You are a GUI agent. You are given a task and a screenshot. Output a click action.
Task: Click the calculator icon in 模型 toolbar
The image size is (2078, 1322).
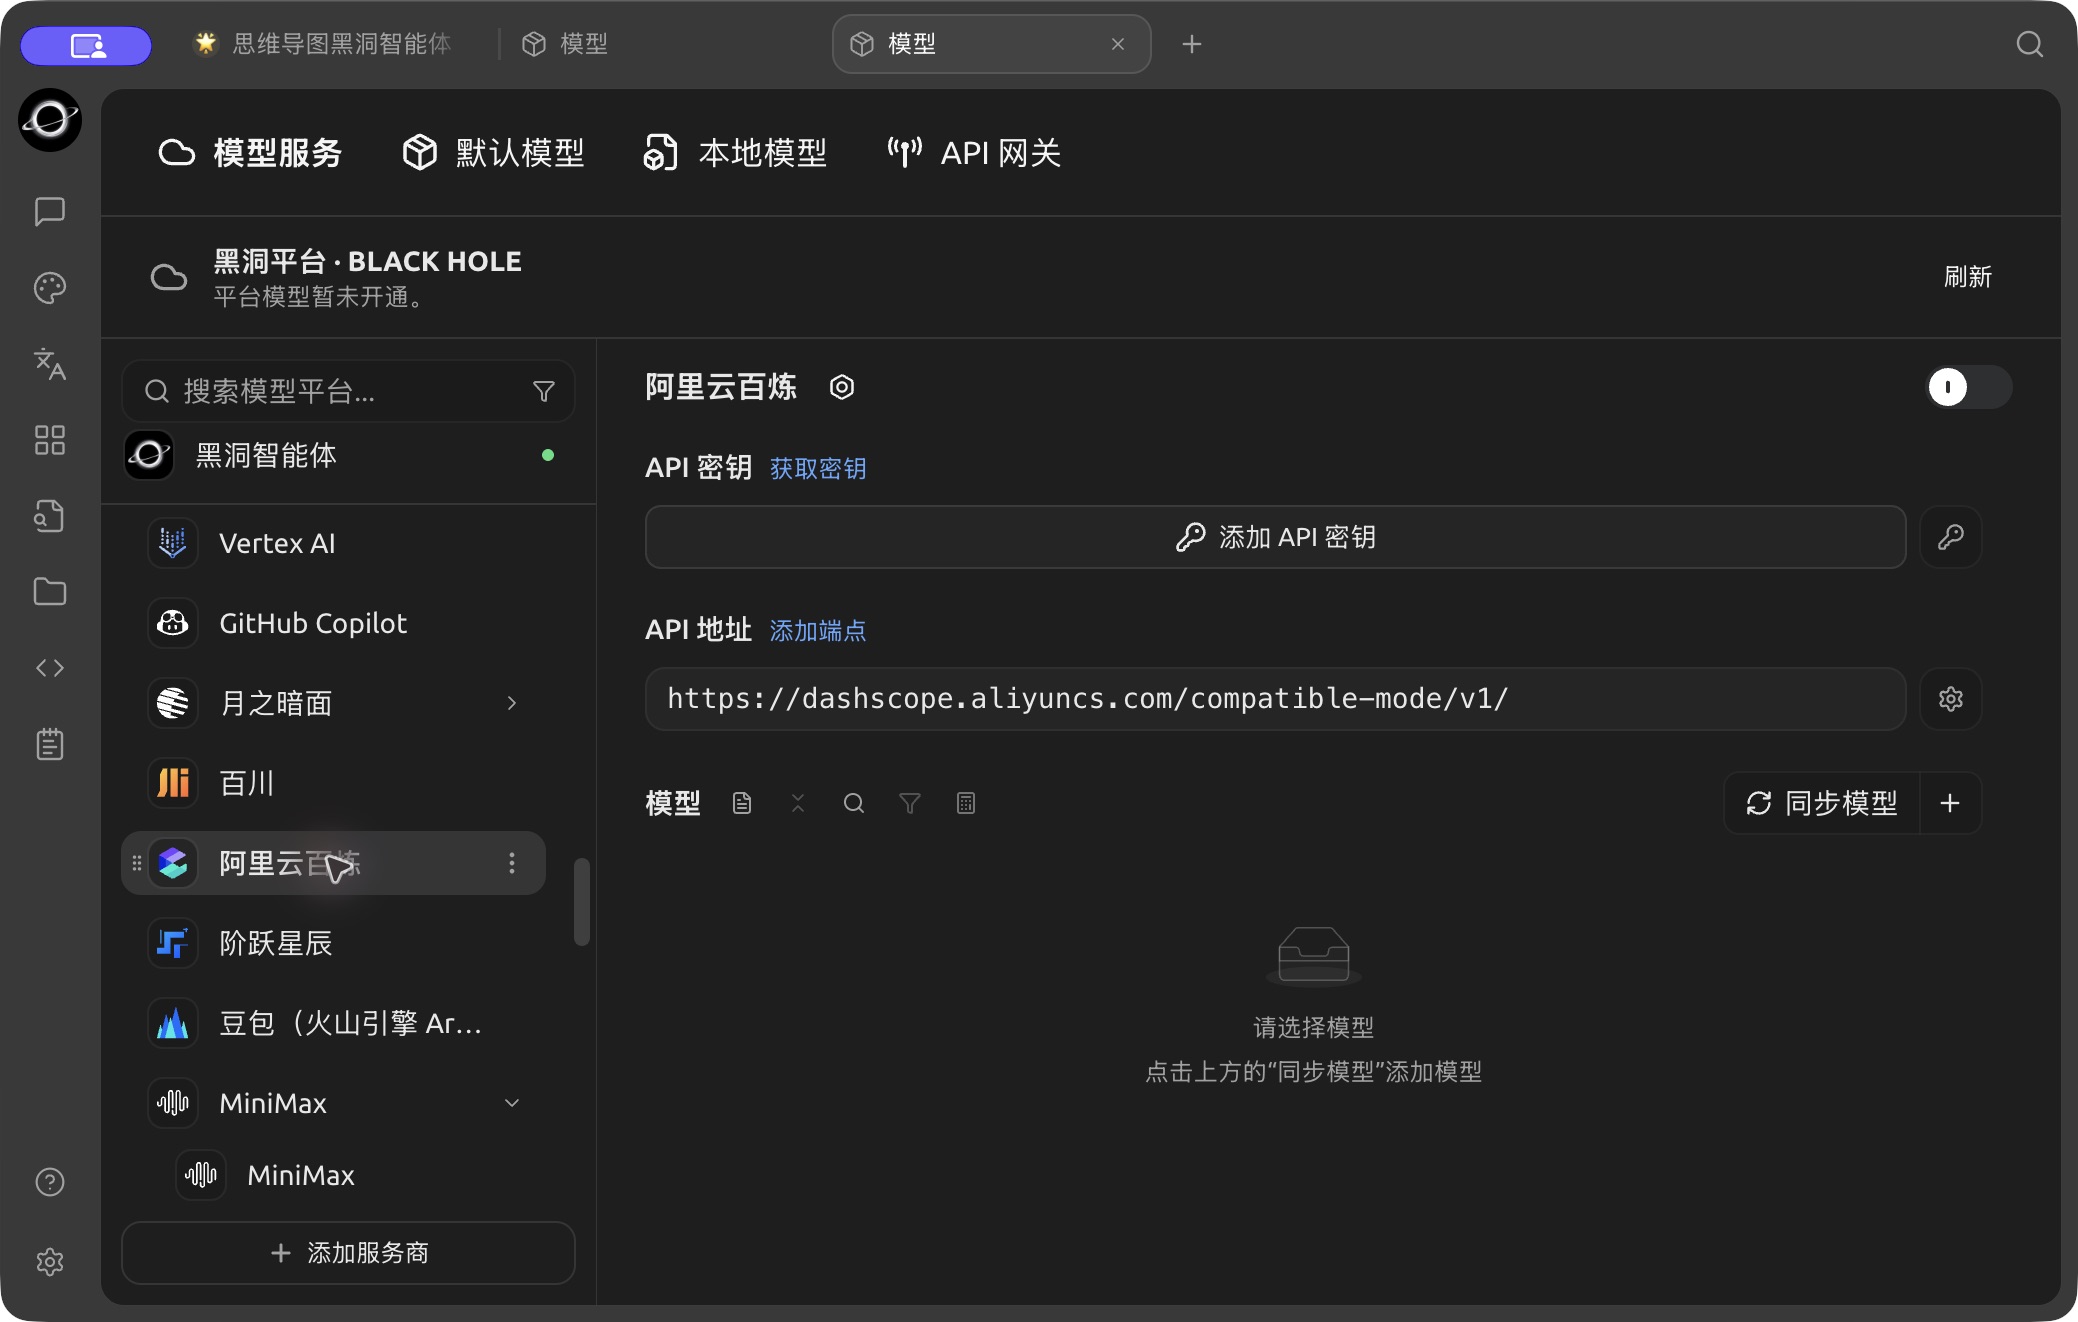(966, 803)
